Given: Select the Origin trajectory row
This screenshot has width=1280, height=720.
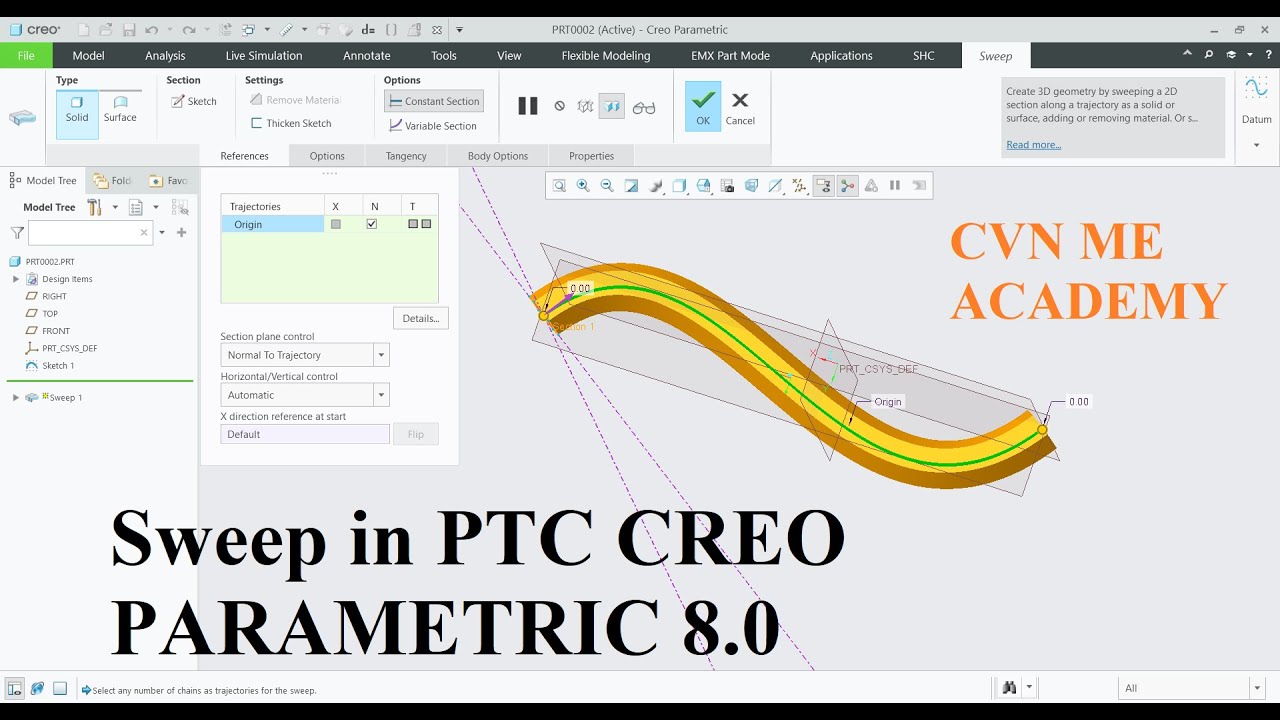Looking at the screenshot, I should click(272, 224).
